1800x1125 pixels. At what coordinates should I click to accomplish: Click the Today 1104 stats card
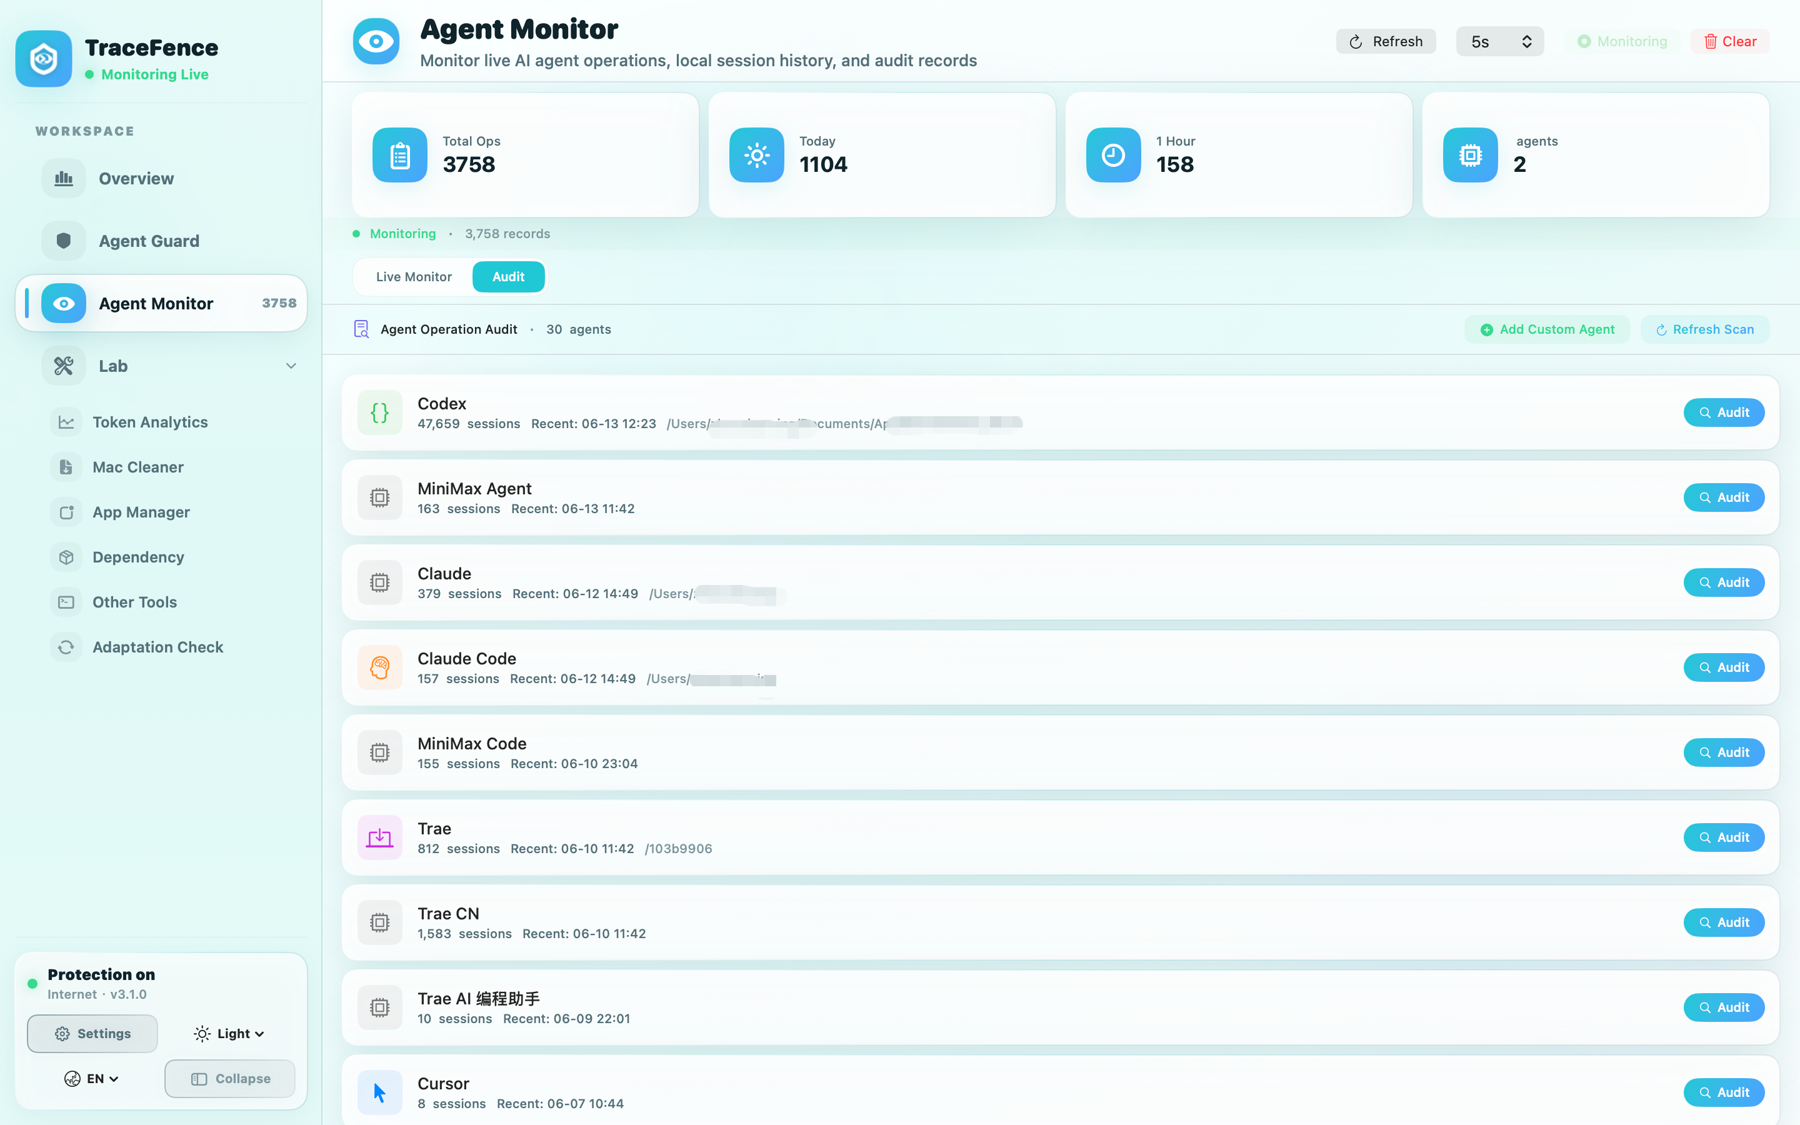pyautogui.click(x=882, y=155)
